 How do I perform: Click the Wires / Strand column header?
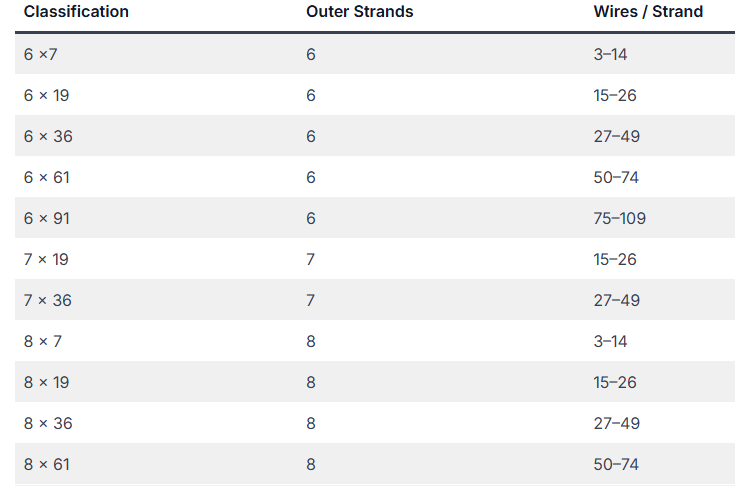click(x=648, y=12)
